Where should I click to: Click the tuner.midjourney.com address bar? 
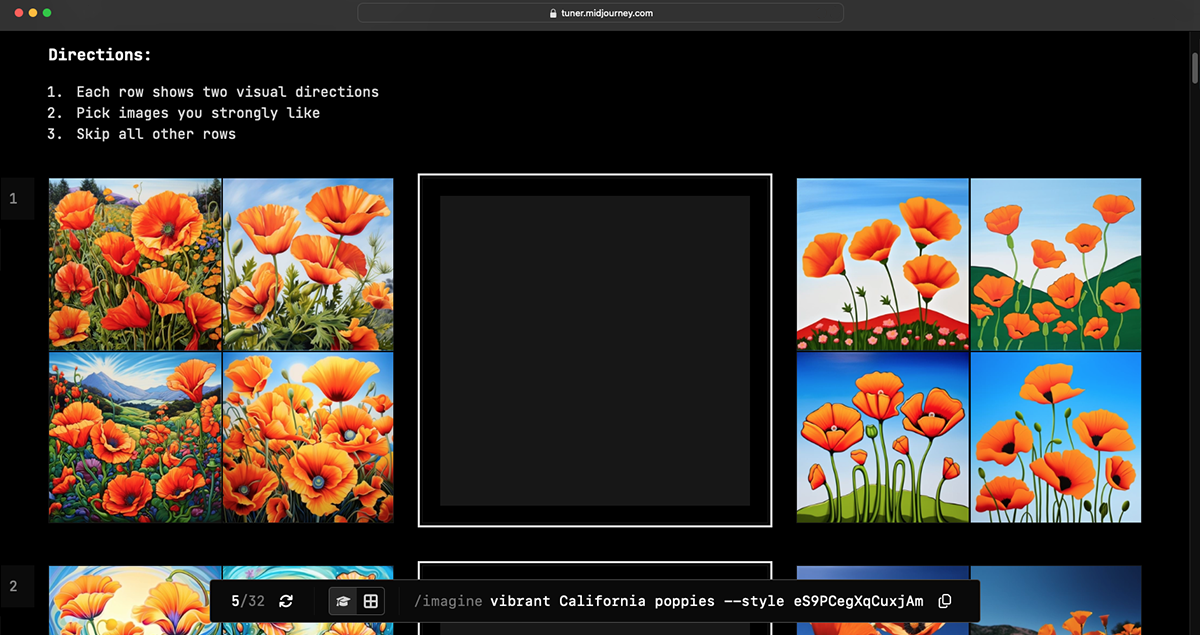600,13
